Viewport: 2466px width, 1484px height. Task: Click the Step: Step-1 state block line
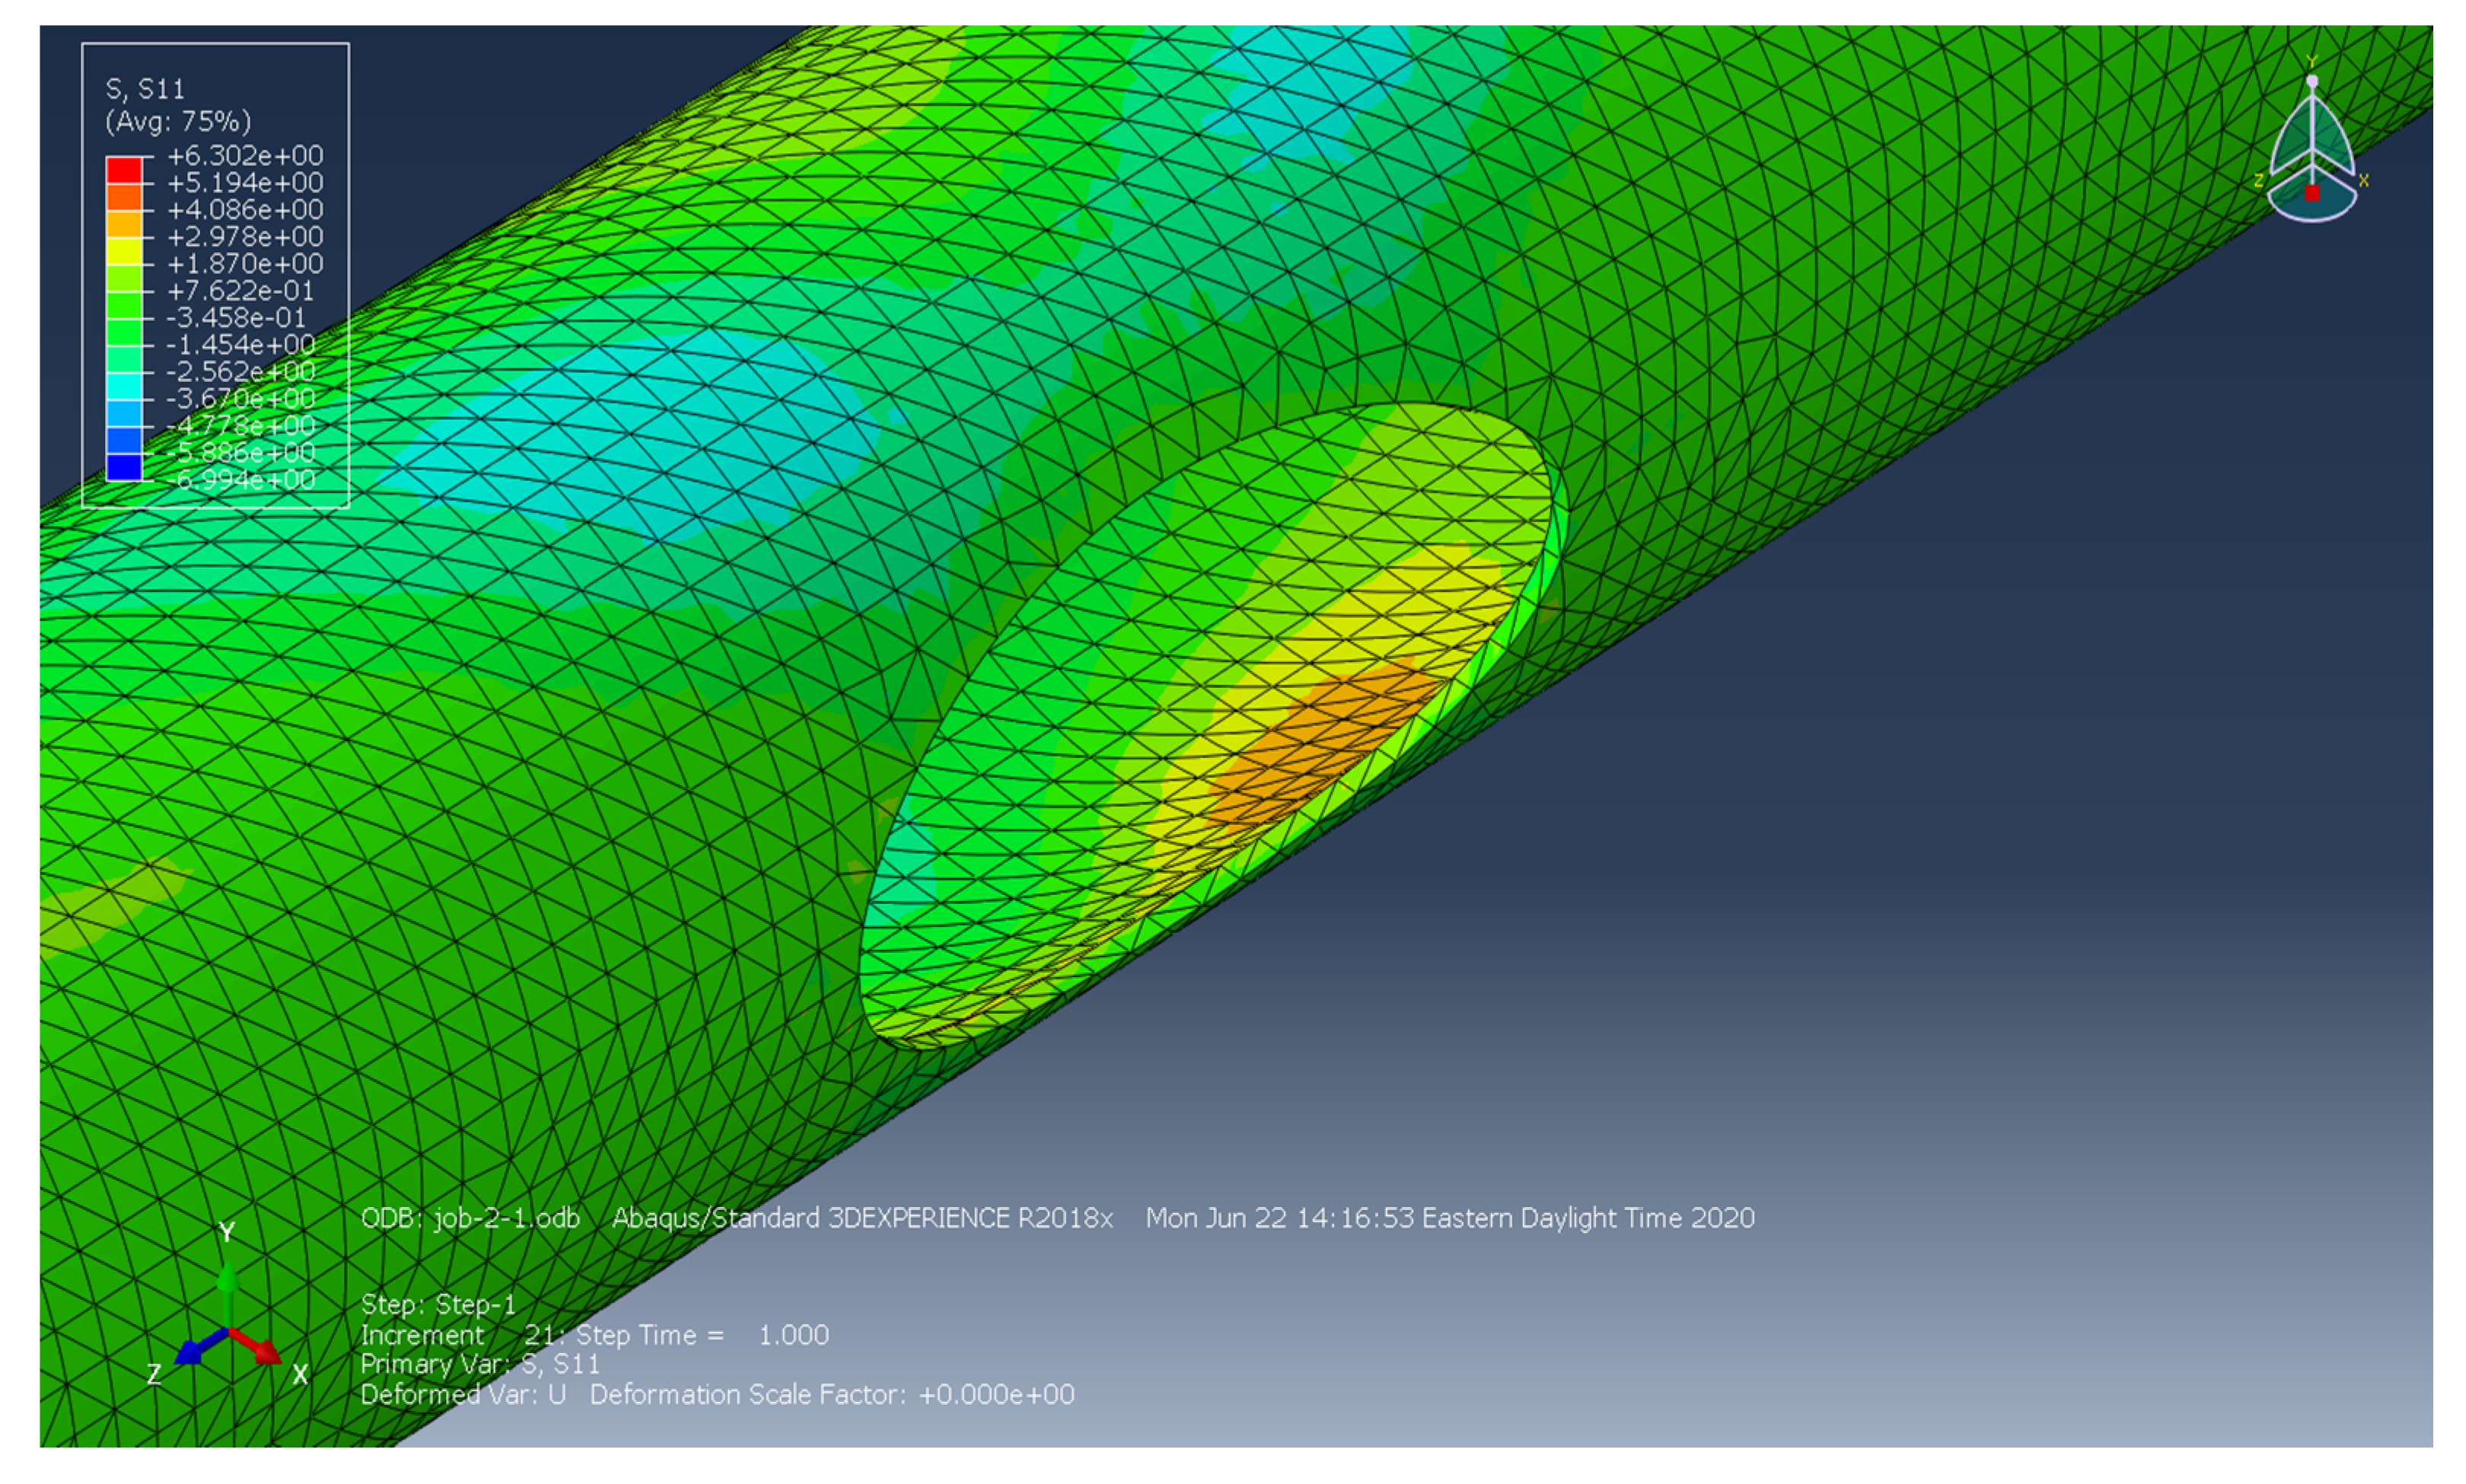tap(438, 1304)
